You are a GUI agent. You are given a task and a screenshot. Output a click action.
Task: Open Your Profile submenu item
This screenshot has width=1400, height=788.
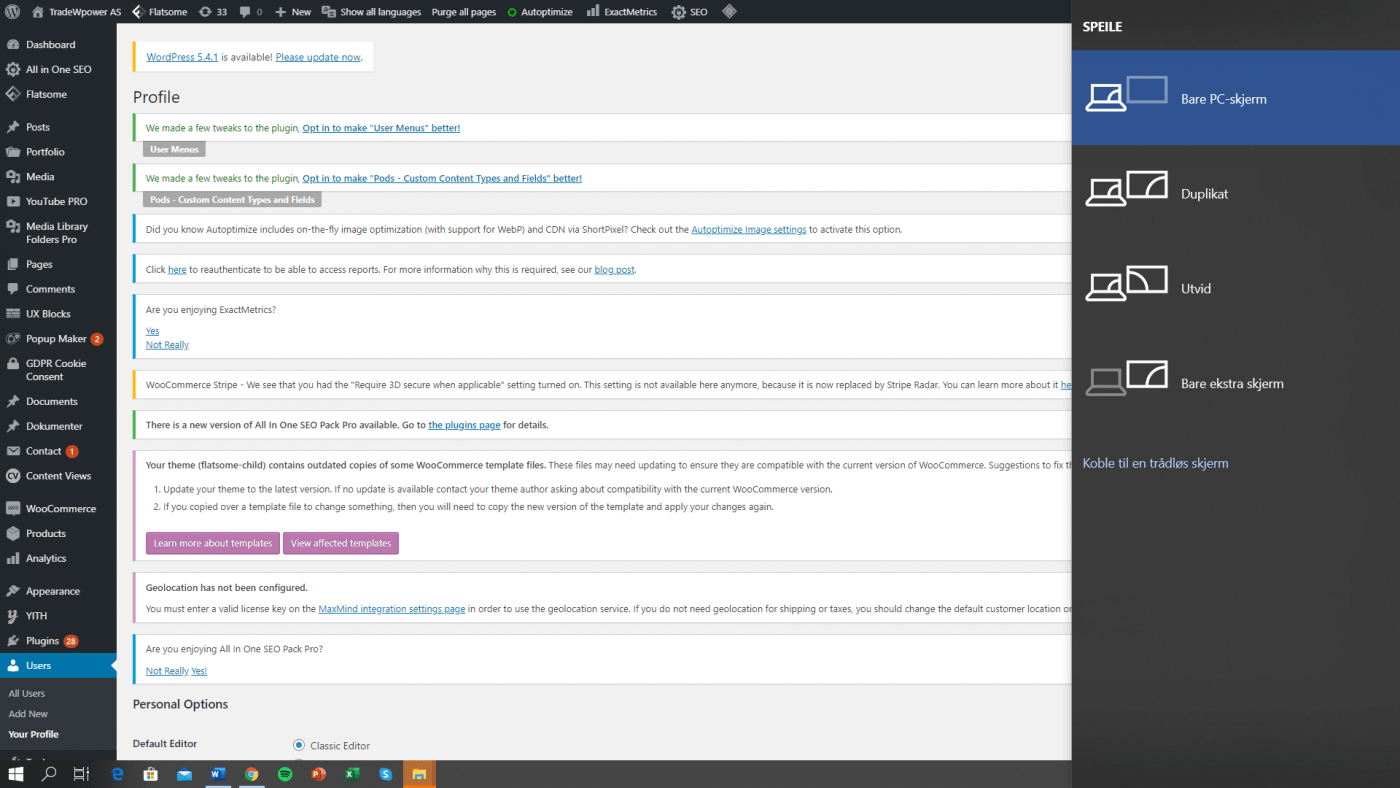pos(33,734)
